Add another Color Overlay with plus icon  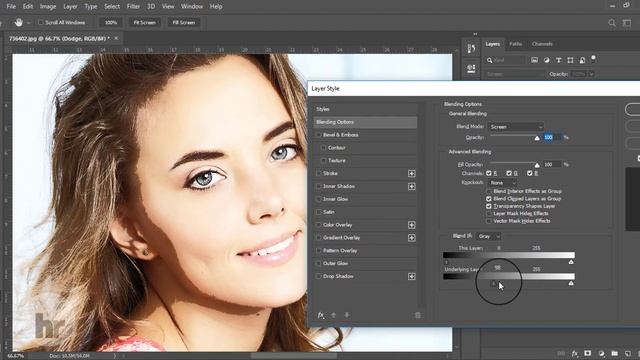411,225
